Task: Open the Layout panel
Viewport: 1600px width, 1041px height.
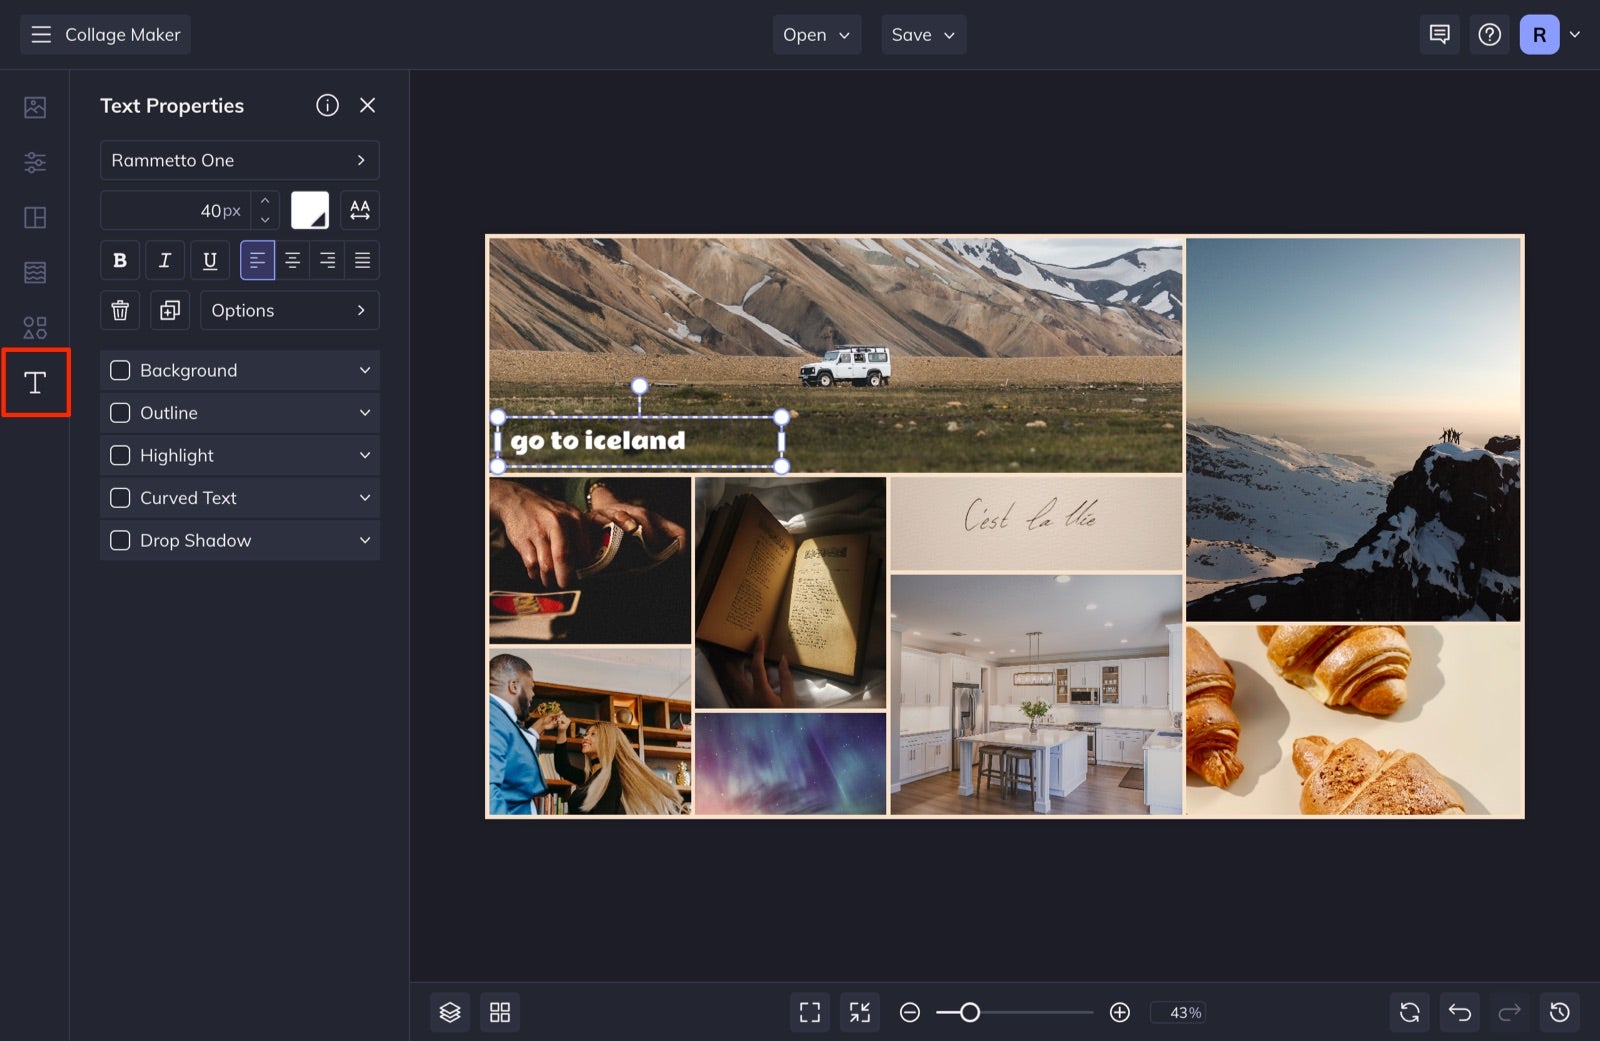Action: tap(35, 216)
